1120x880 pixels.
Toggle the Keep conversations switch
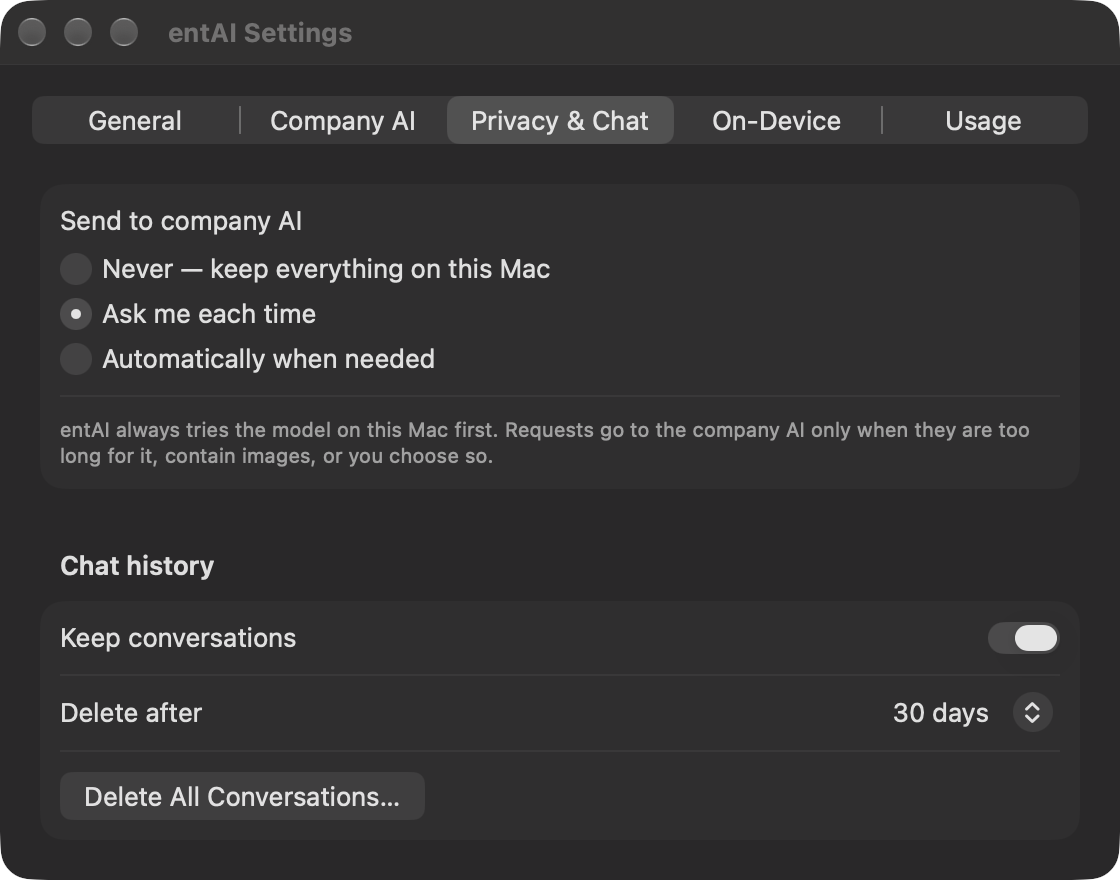1024,638
